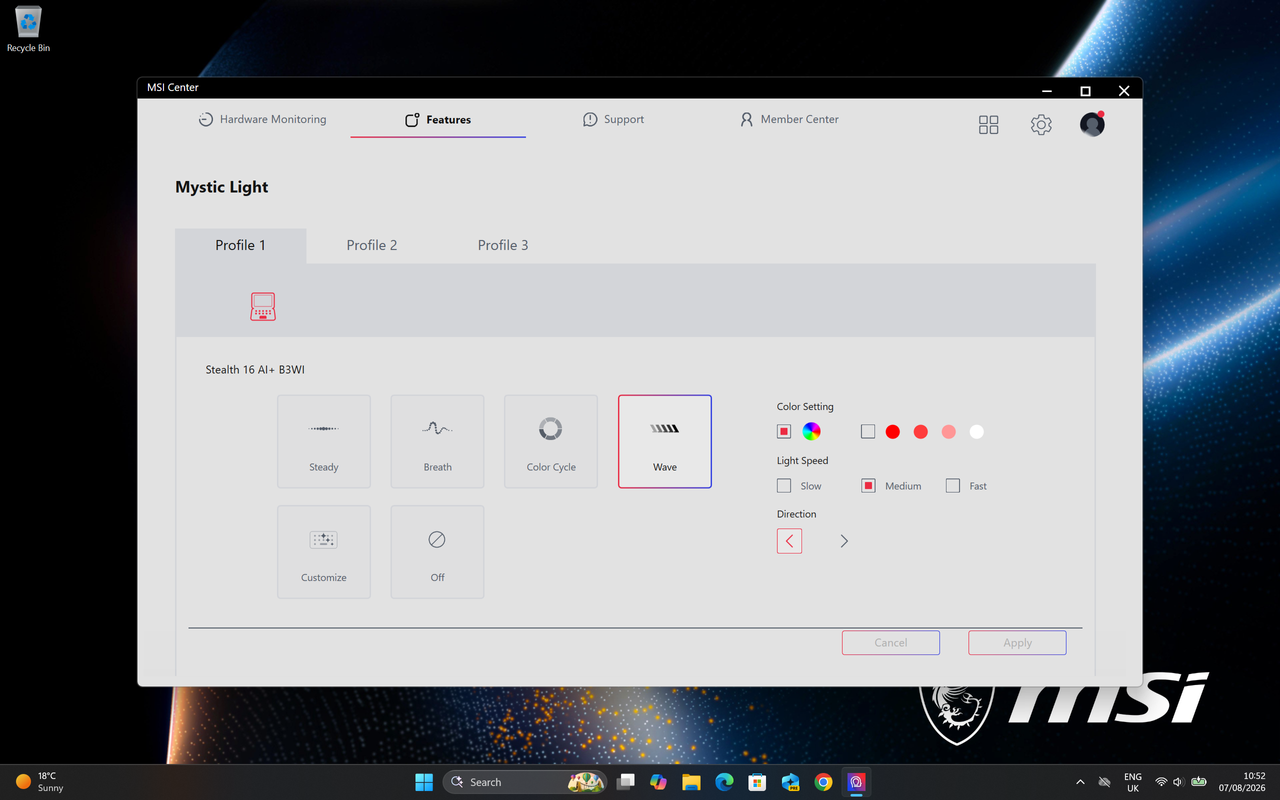Click the Mystic Light heading
This screenshot has height=800, width=1280.
(x=222, y=187)
